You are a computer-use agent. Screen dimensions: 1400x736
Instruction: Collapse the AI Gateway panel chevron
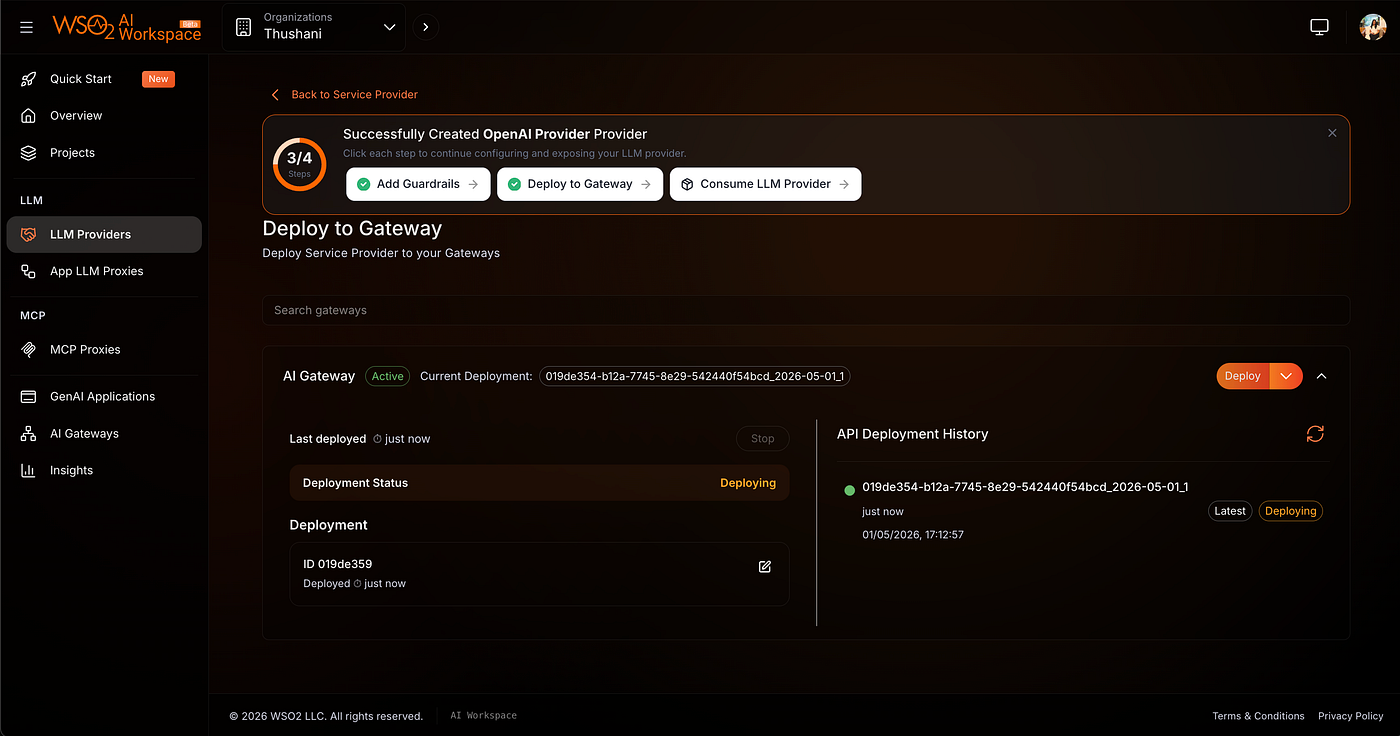click(1322, 376)
